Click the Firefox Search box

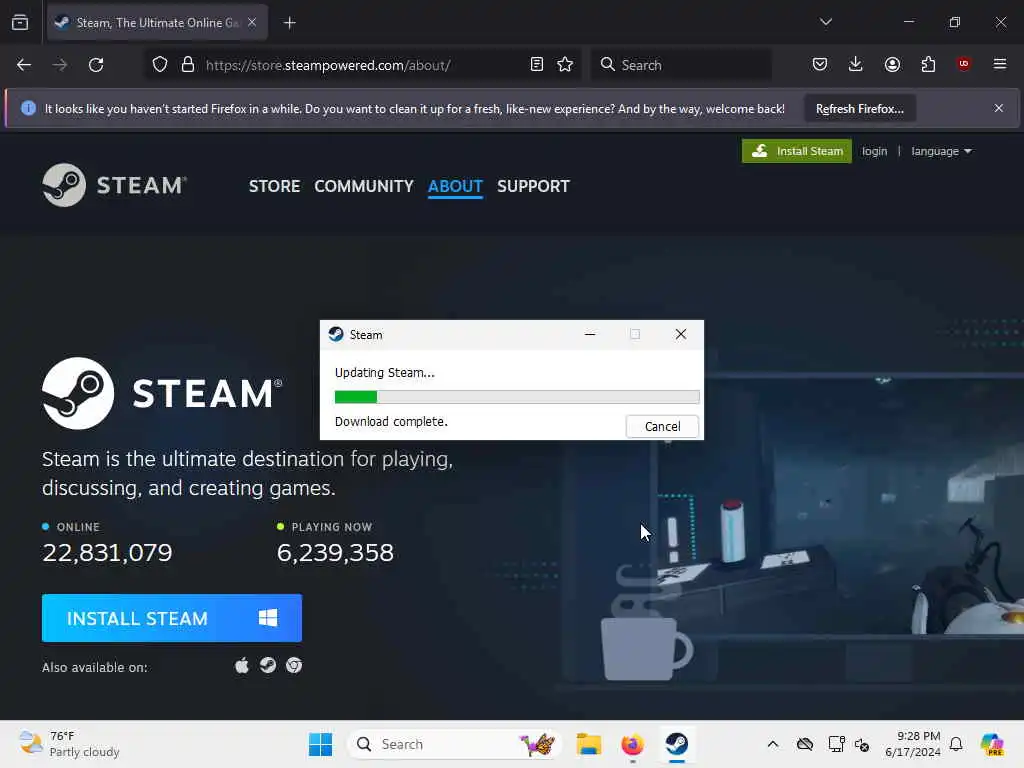(x=682, y=65)
